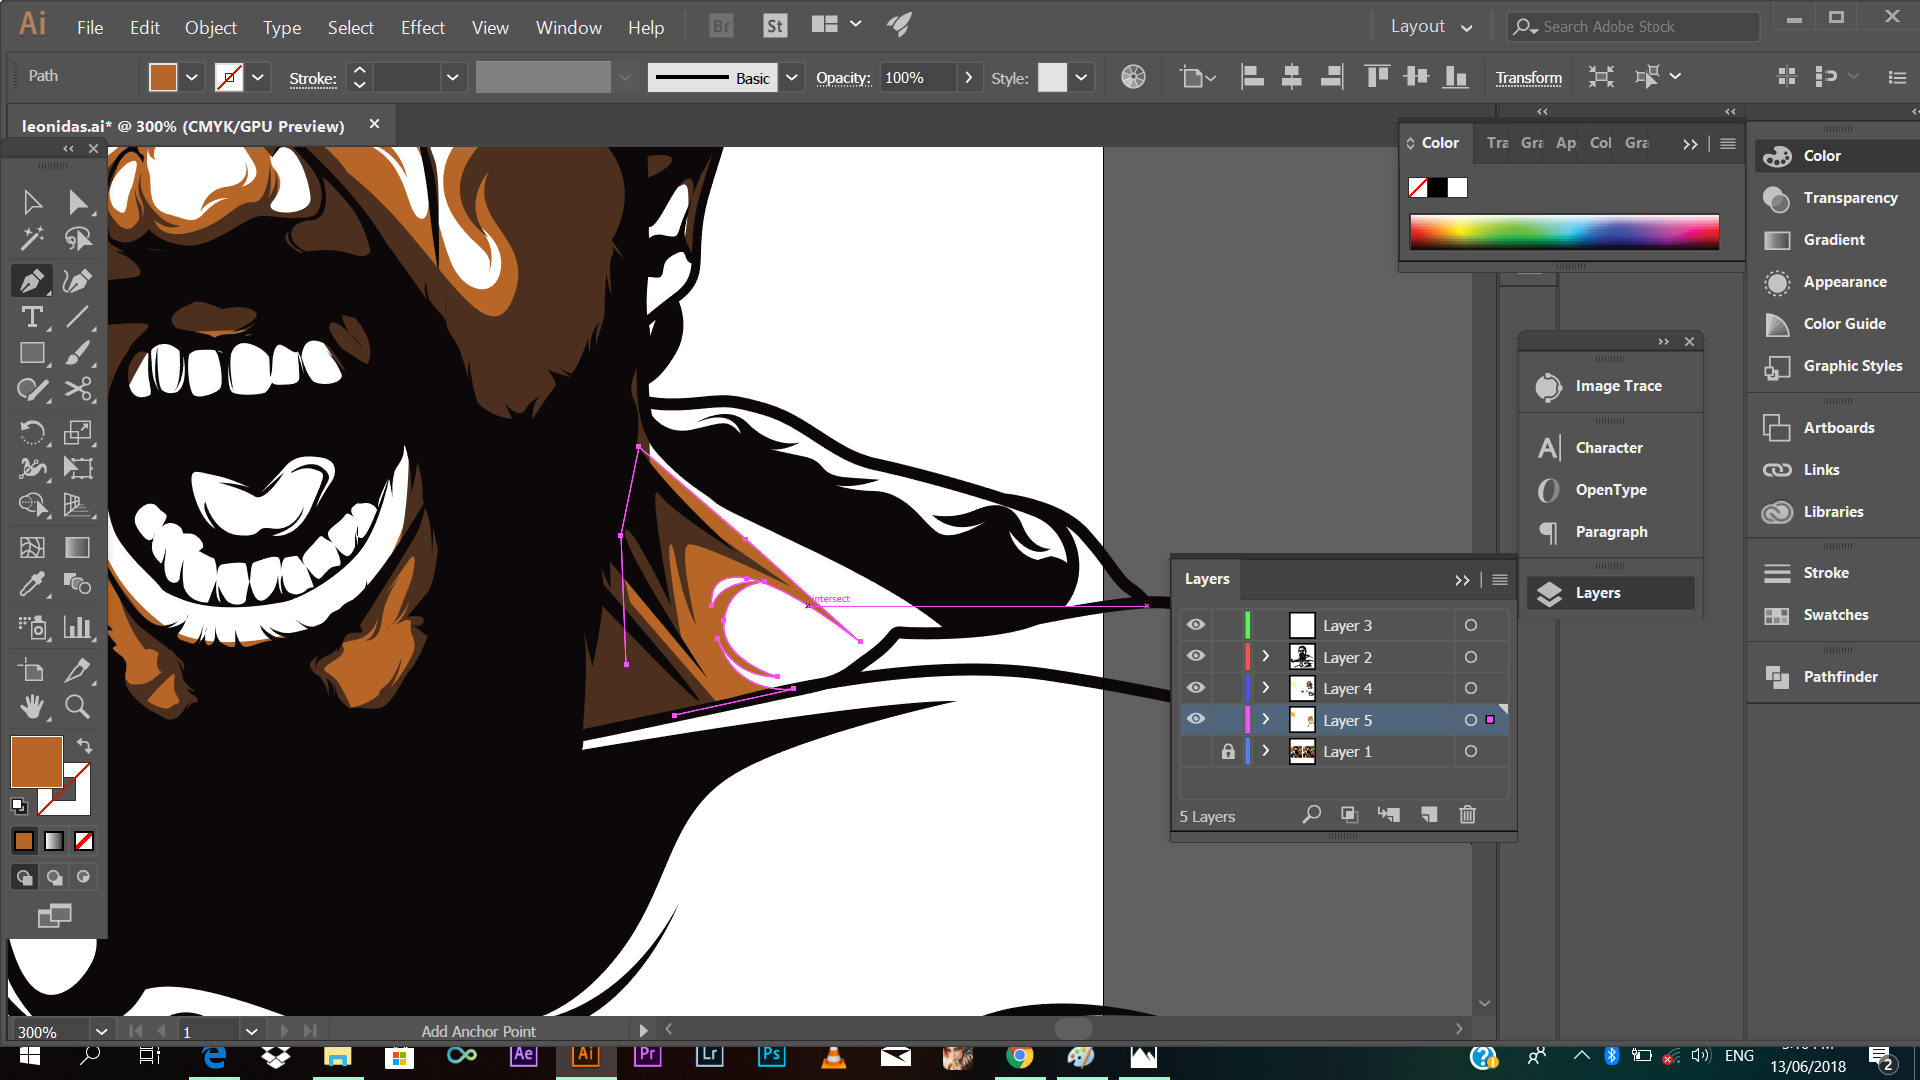Click the Delete Selection trash icon
Screen dimensions: 1920x1080
pos(1467,815)
